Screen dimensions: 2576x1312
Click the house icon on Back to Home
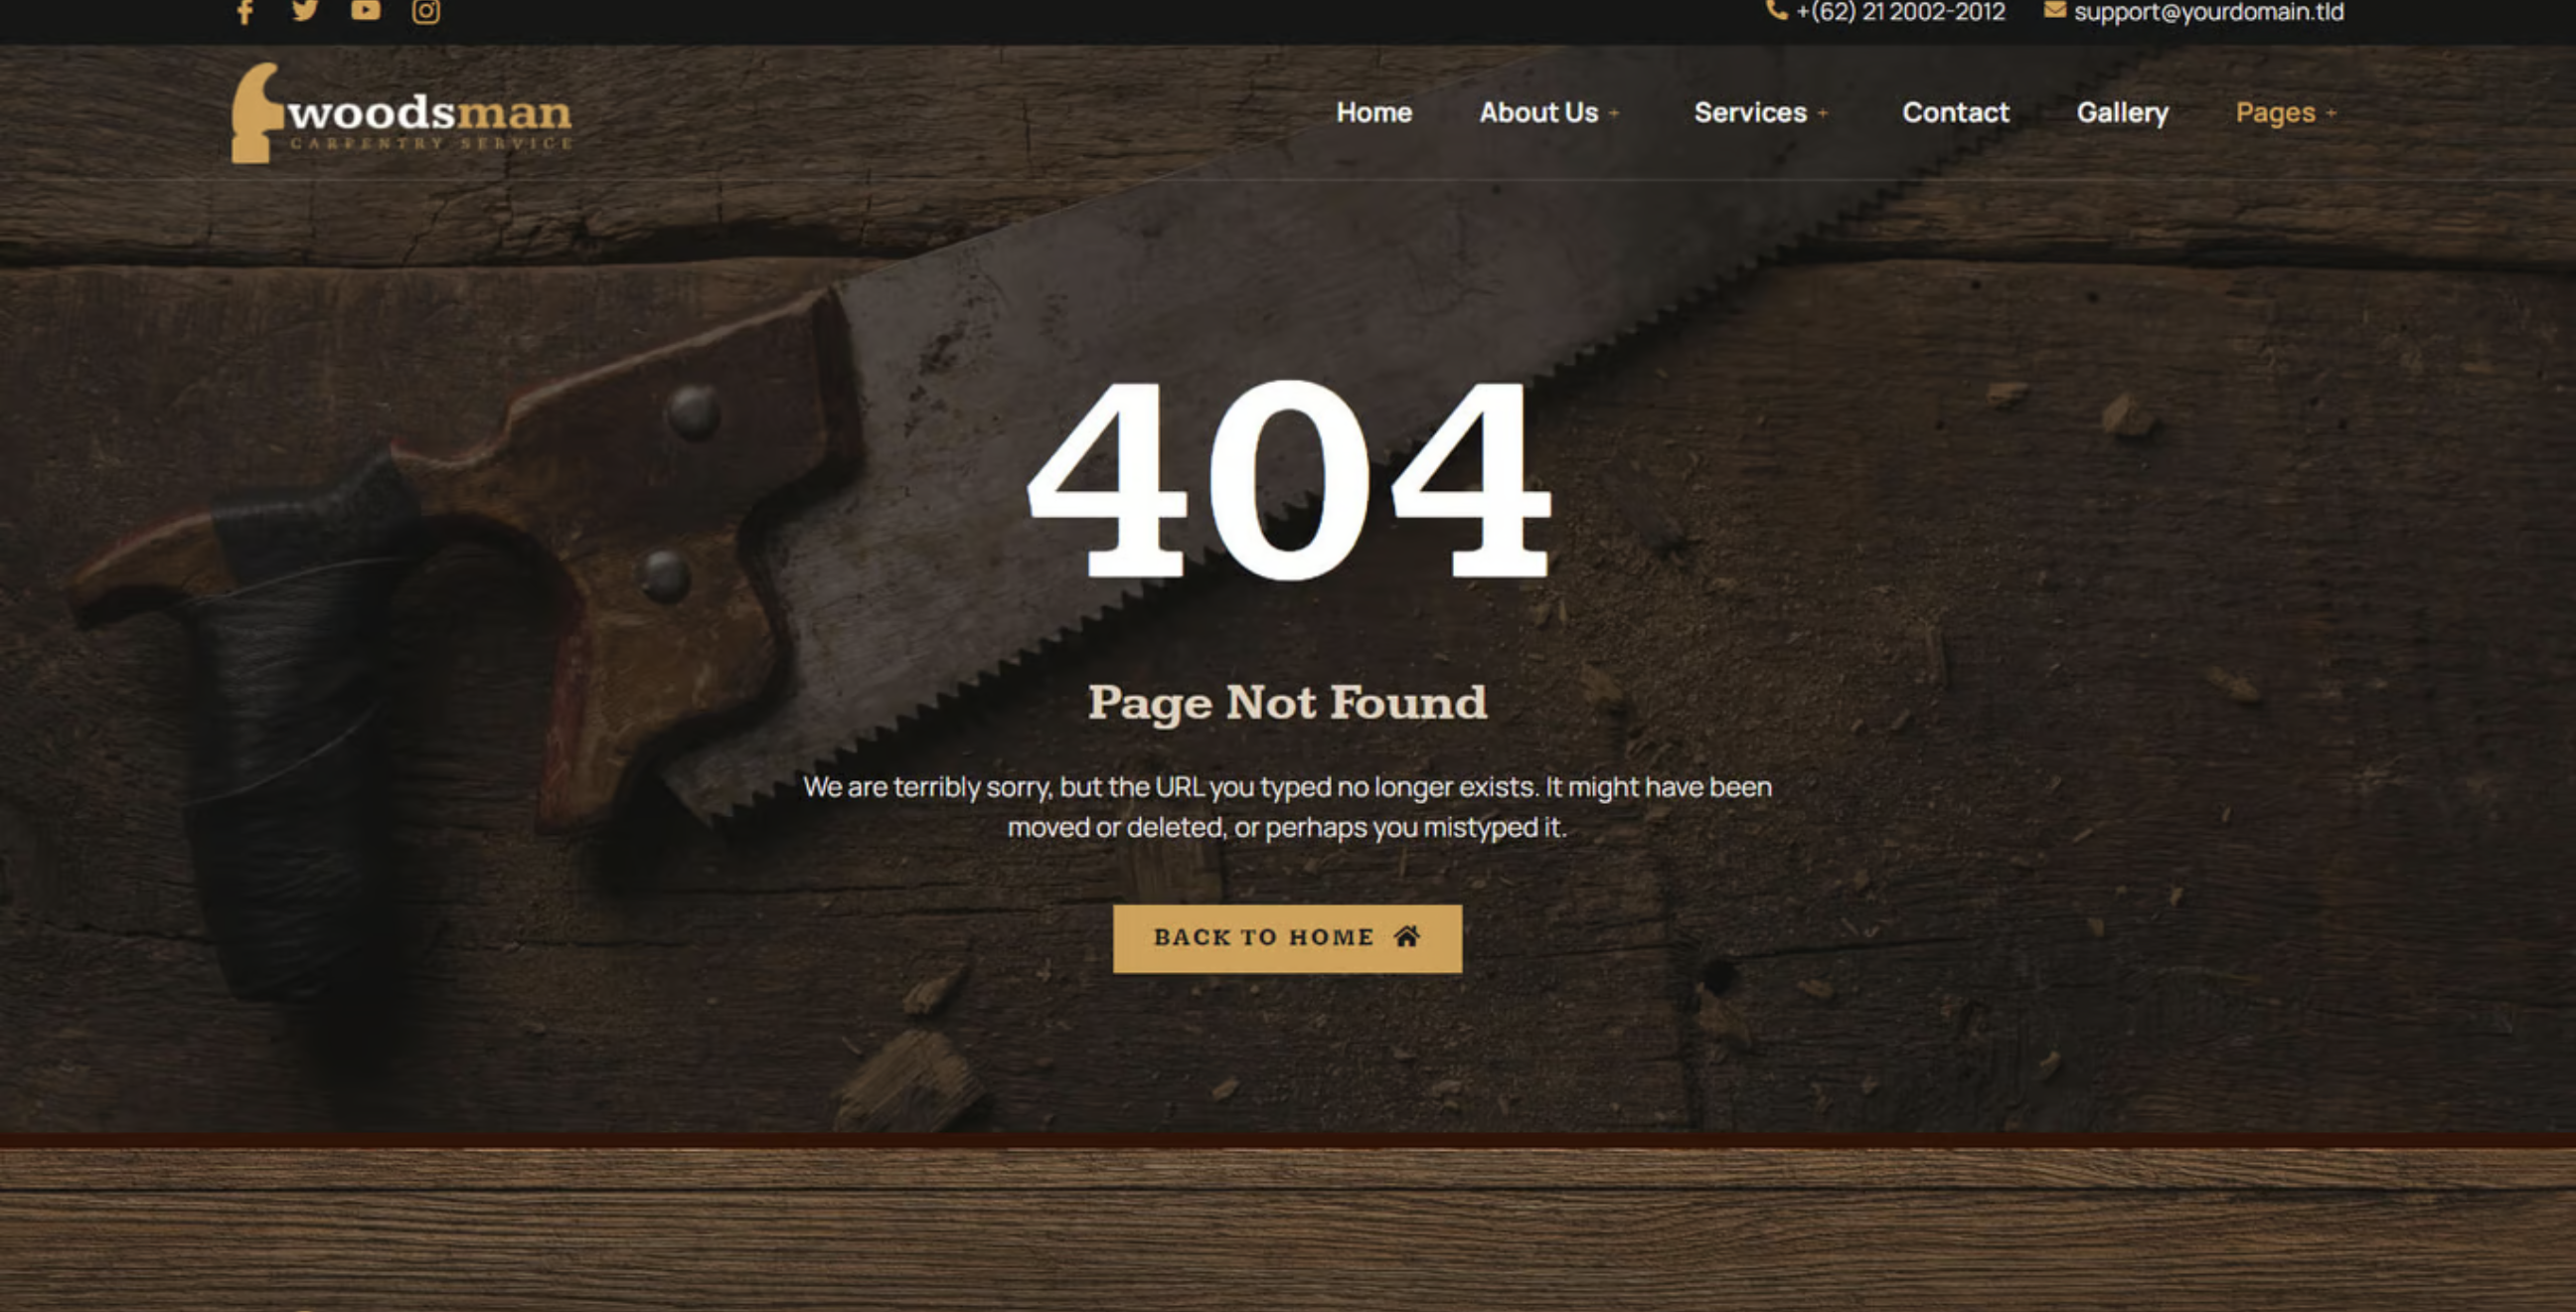pos(1407,936)
